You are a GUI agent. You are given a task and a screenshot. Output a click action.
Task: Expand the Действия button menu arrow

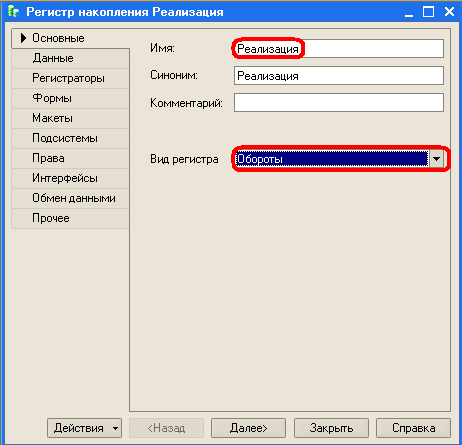(115, 428)
